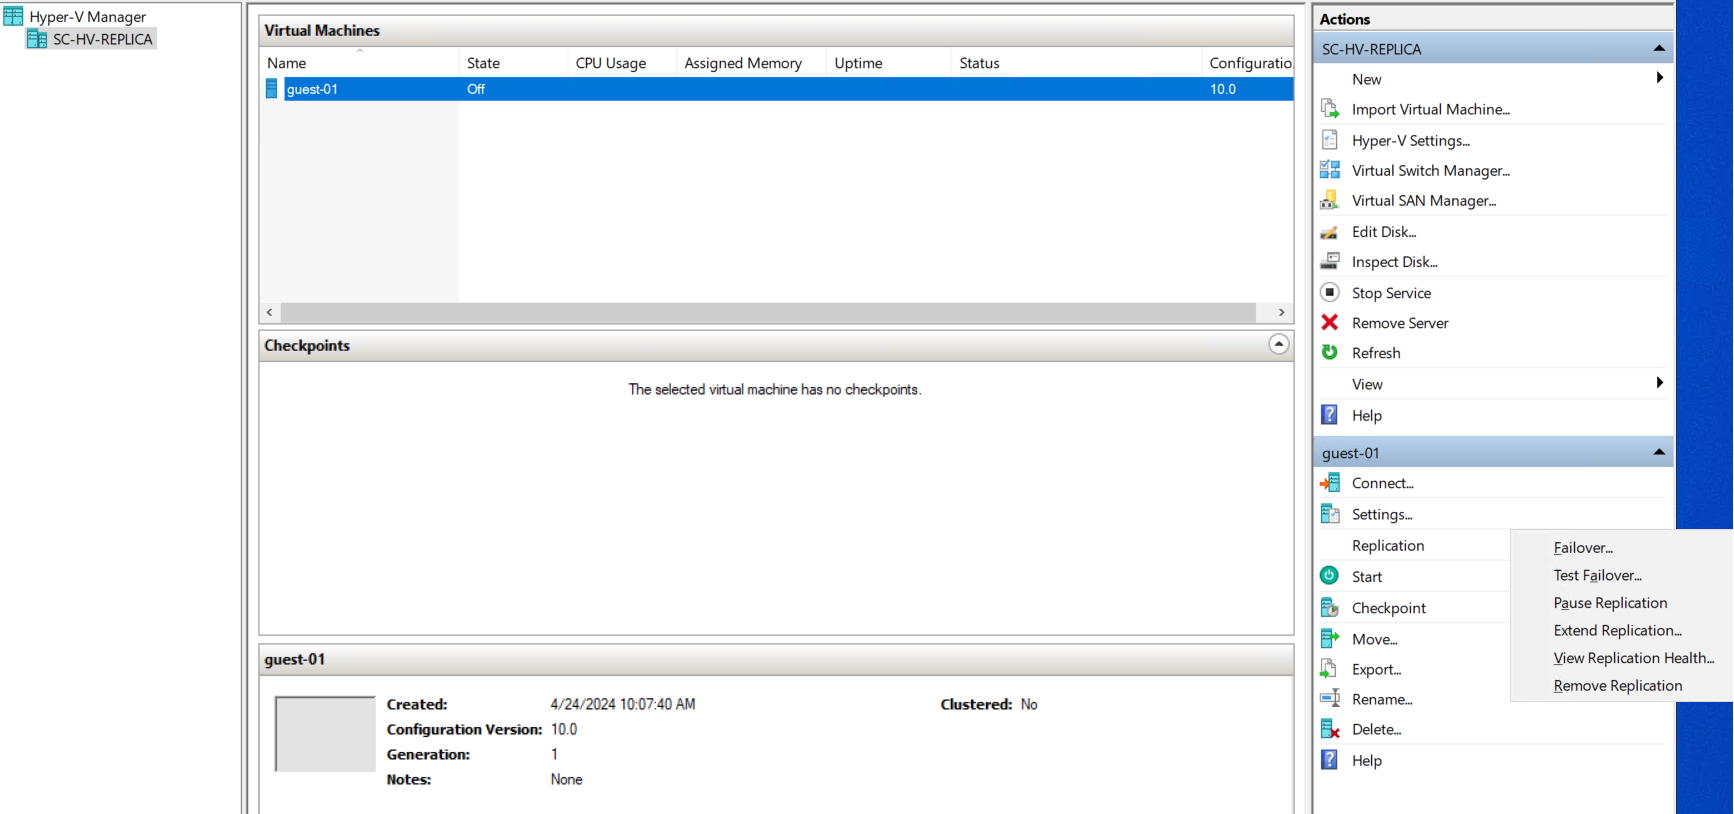Select Extend Replication
The image size is (1734, 814).
click(x=1617, y=630)
